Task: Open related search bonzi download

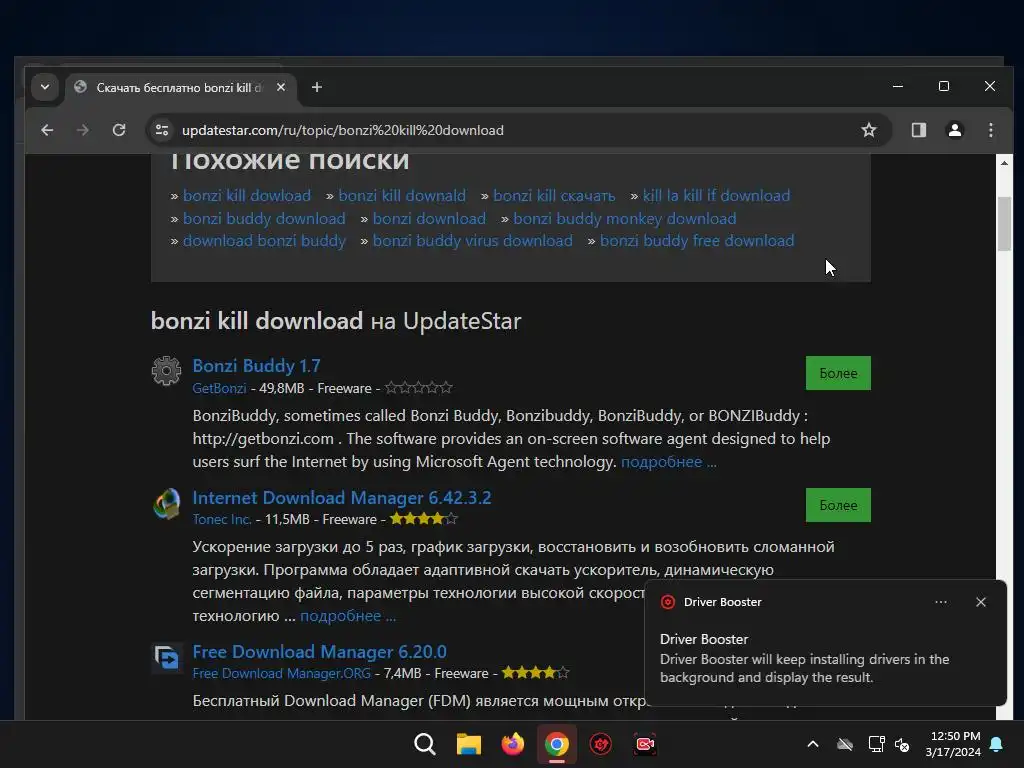Action: click(429, 218)
